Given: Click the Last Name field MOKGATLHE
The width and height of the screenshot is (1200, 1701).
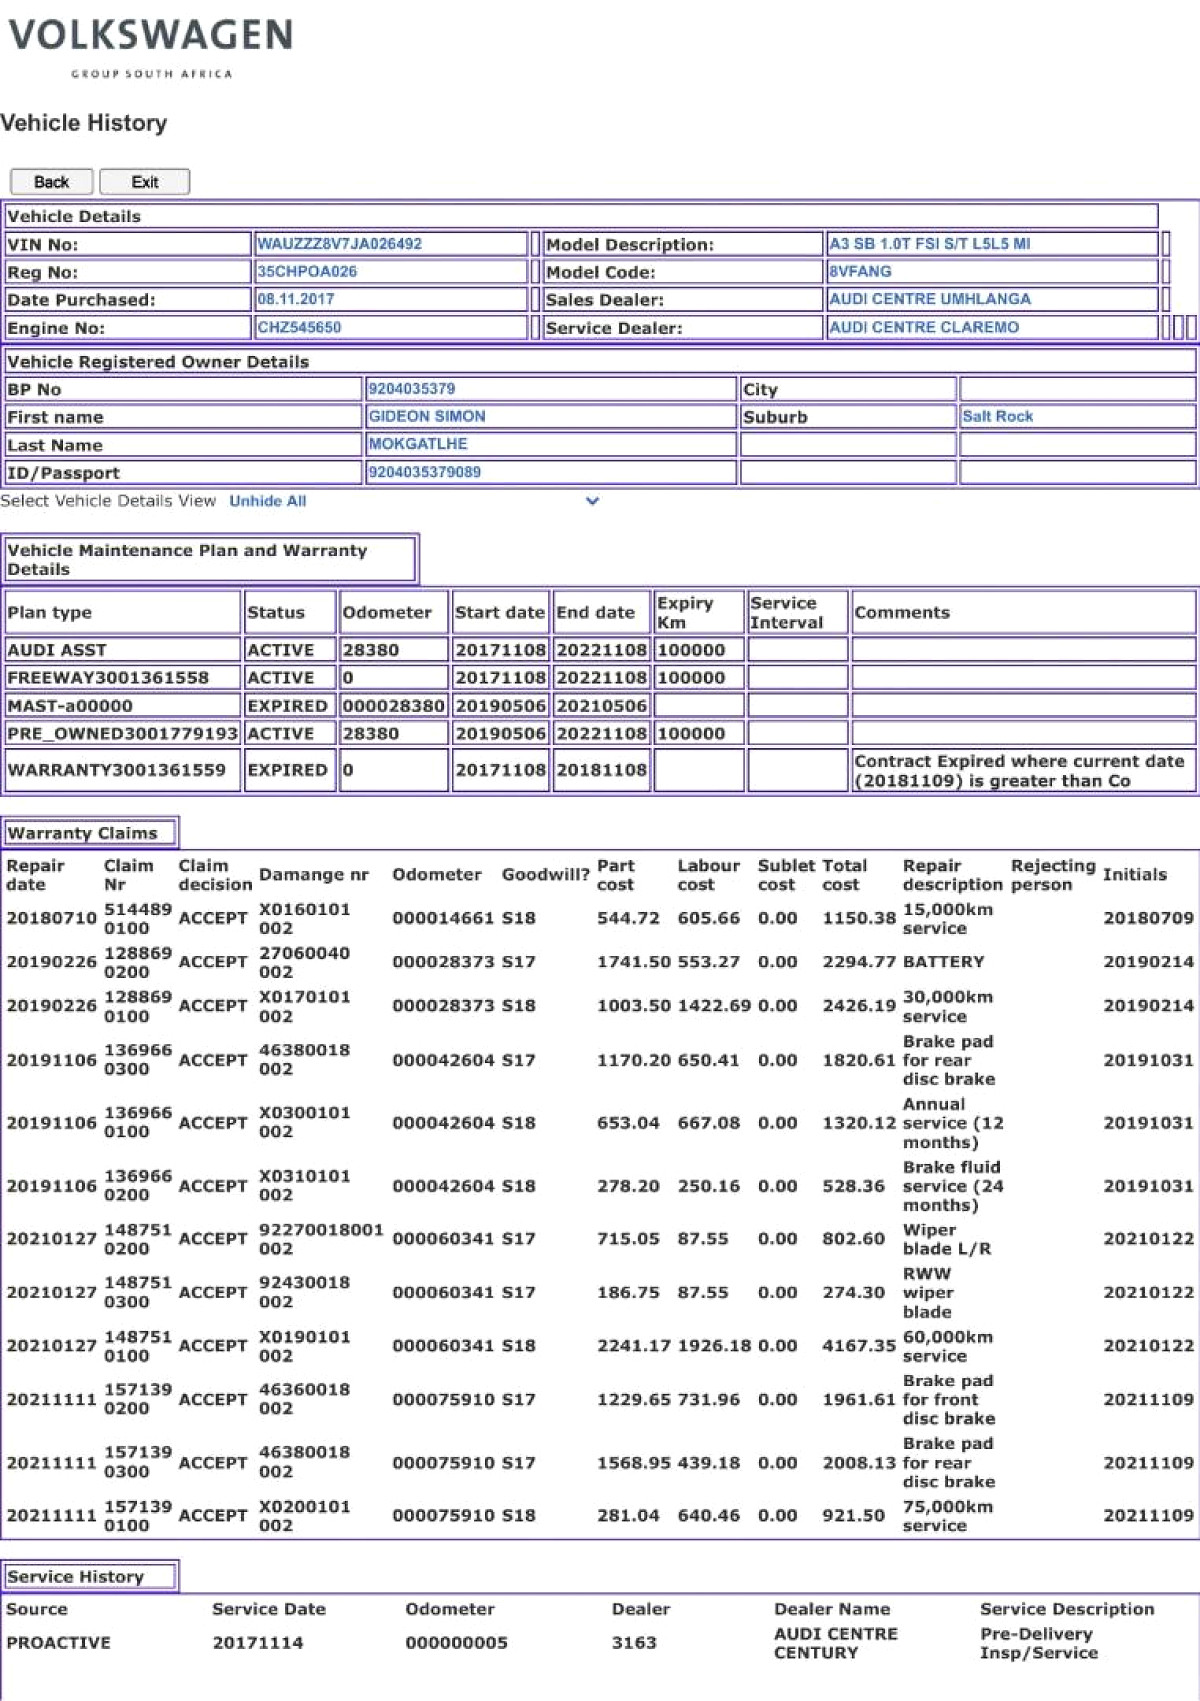Looking at the screenshot, I should [x=551, y=444].
